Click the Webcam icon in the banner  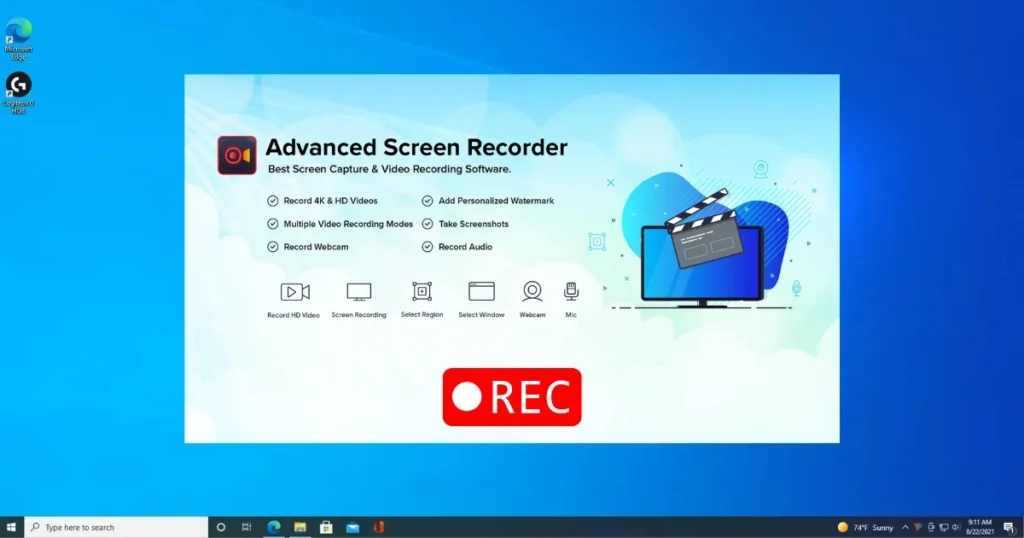point(532,291)
